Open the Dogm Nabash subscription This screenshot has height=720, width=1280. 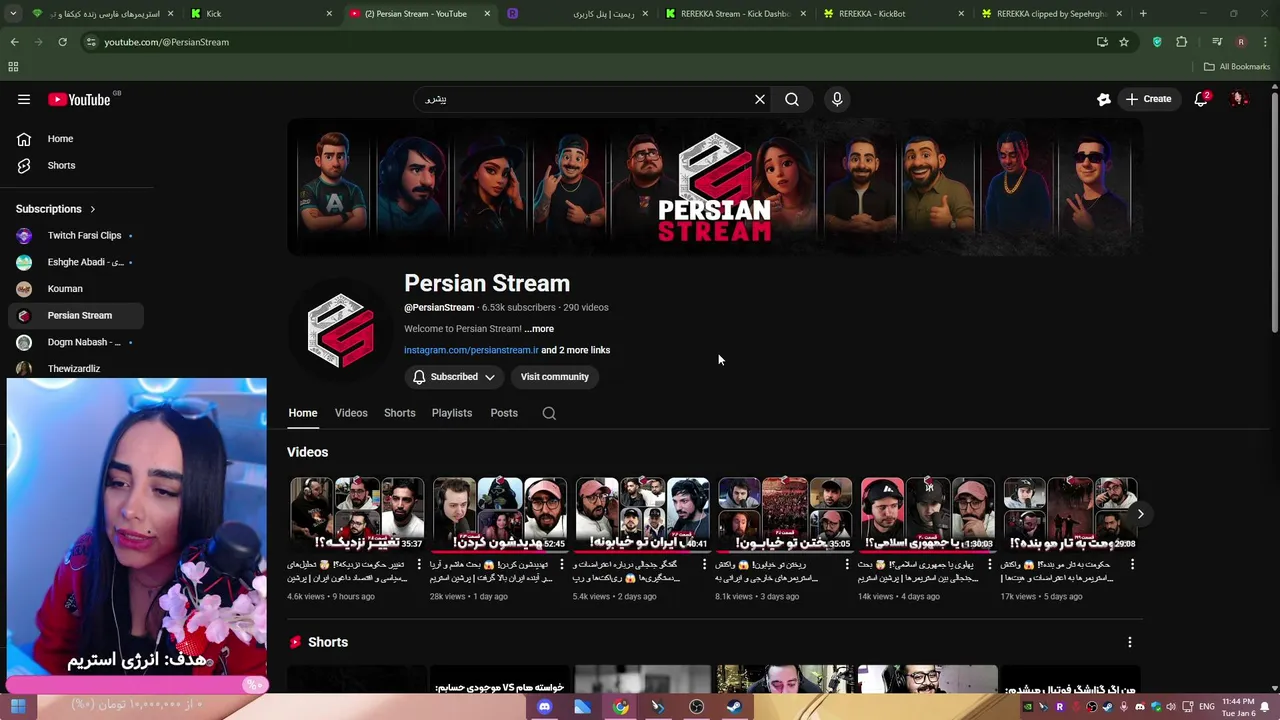click(75, 342)
